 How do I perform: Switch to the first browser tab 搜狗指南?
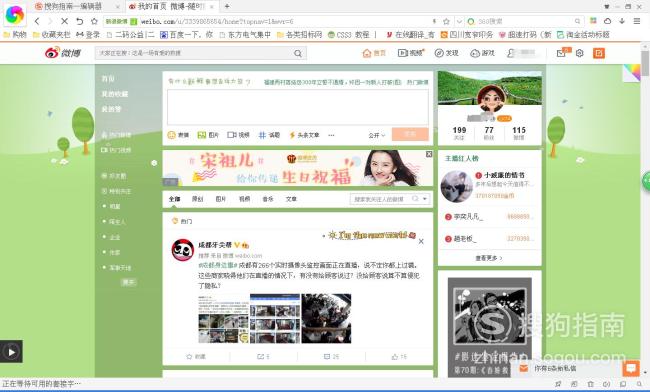click(x=77, y=6)
